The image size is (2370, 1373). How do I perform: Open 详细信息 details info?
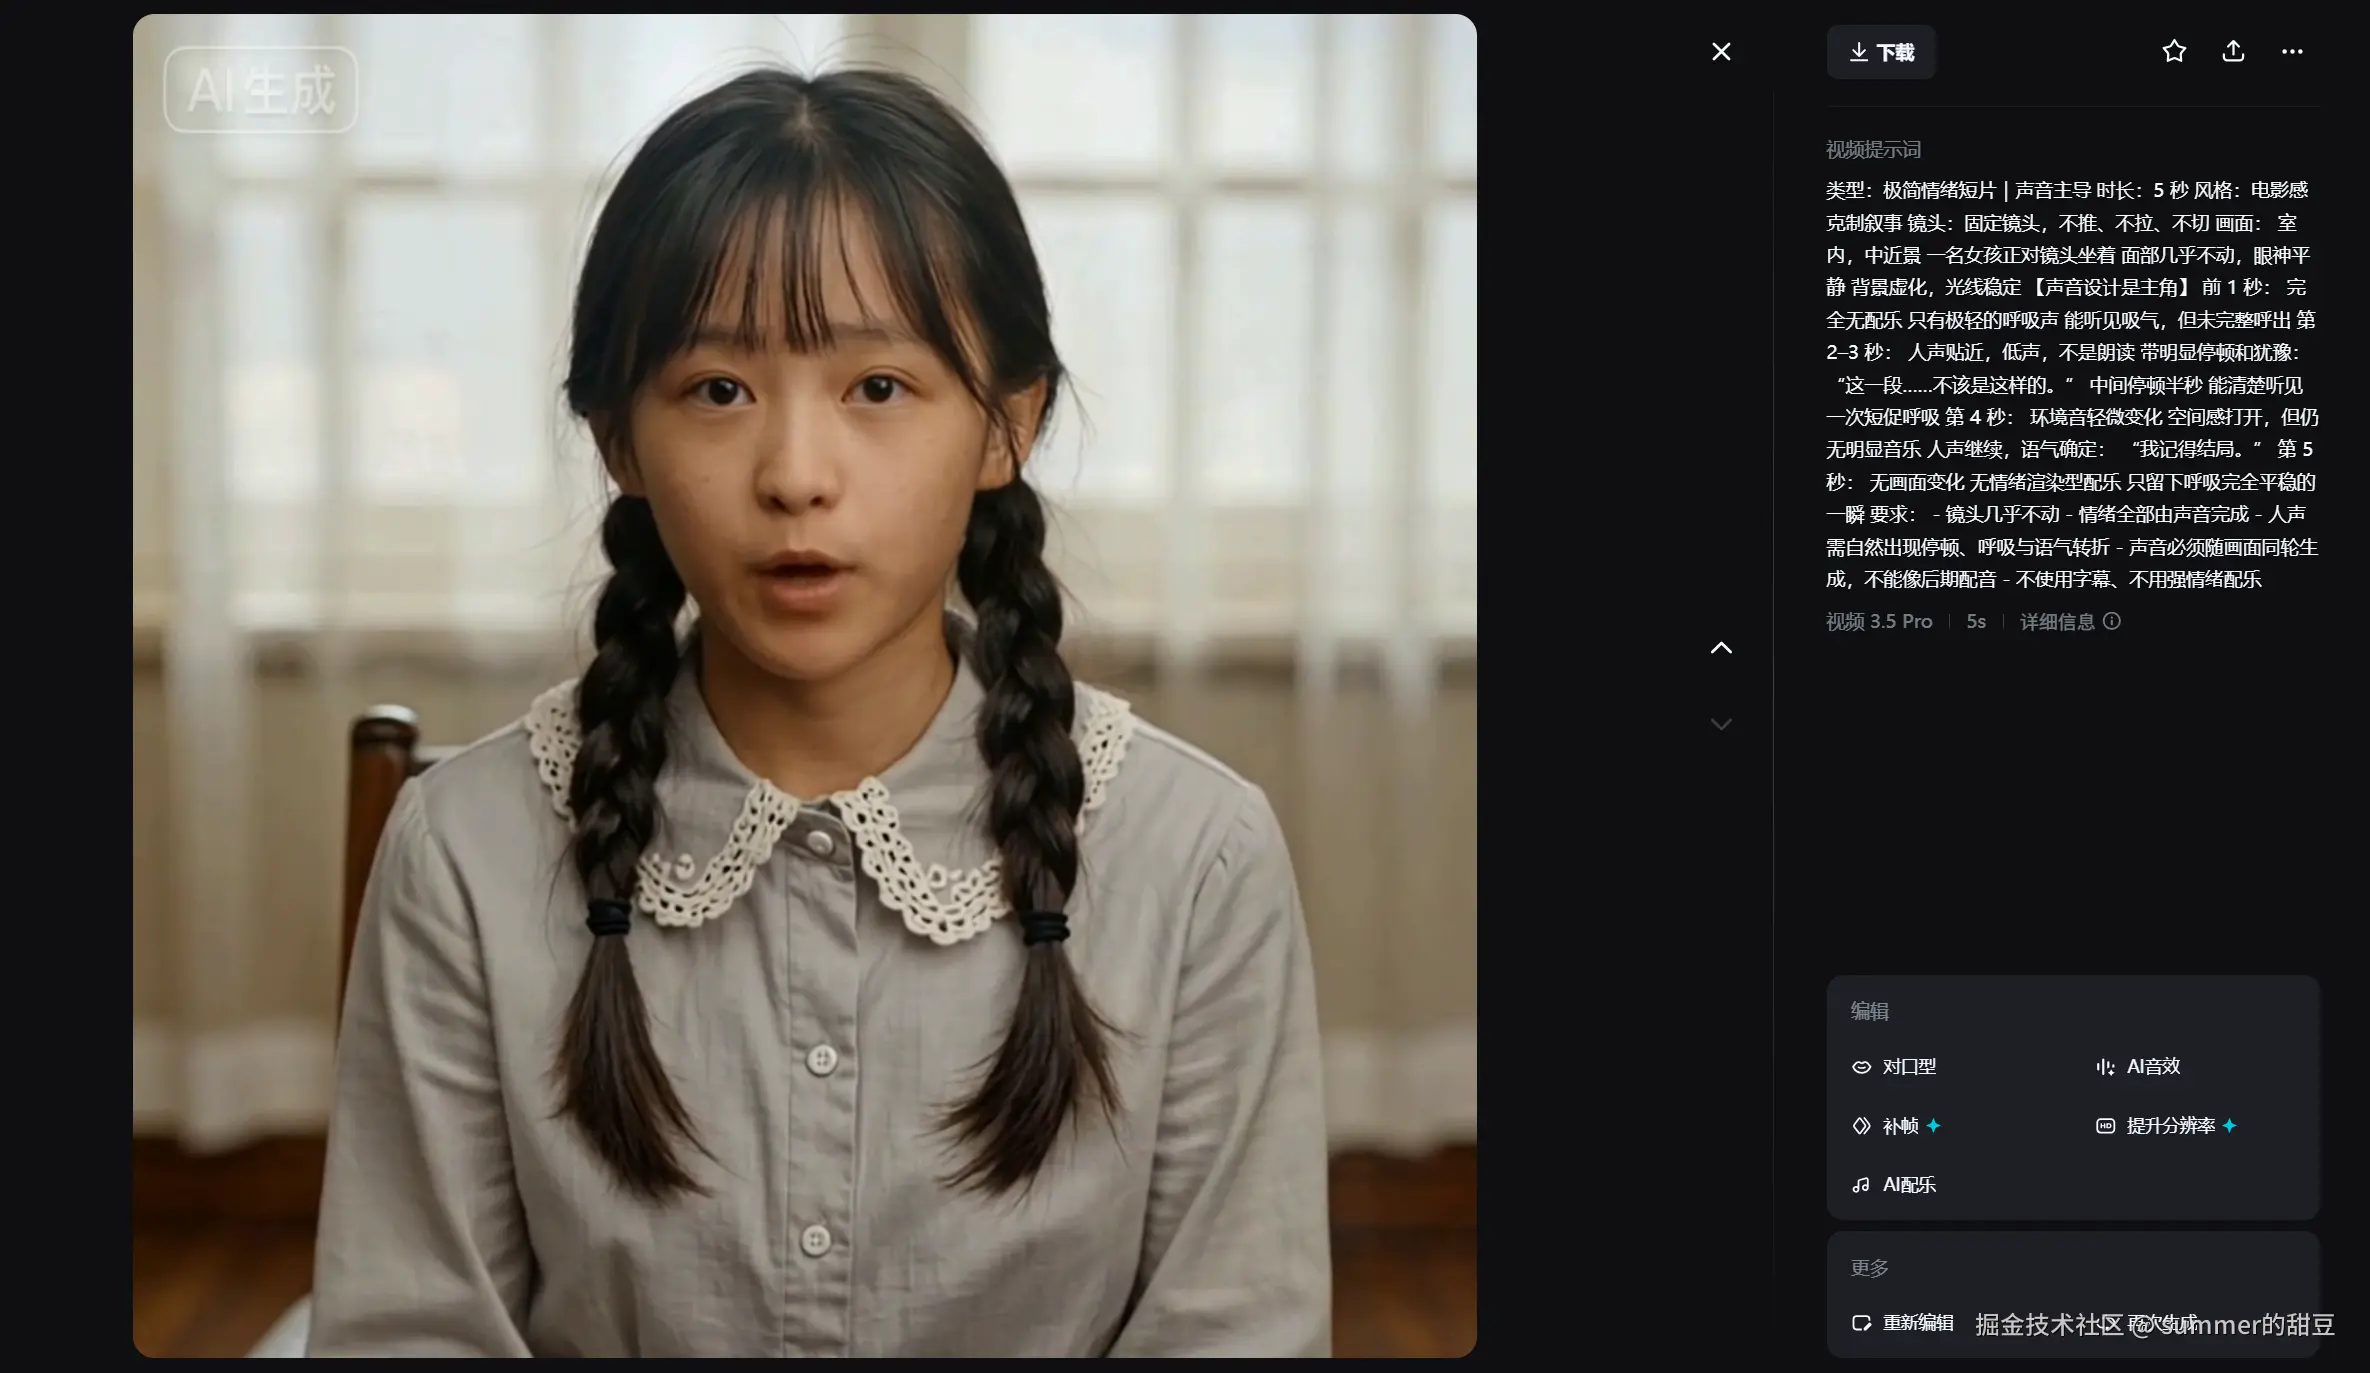[x=2056, y=622]
